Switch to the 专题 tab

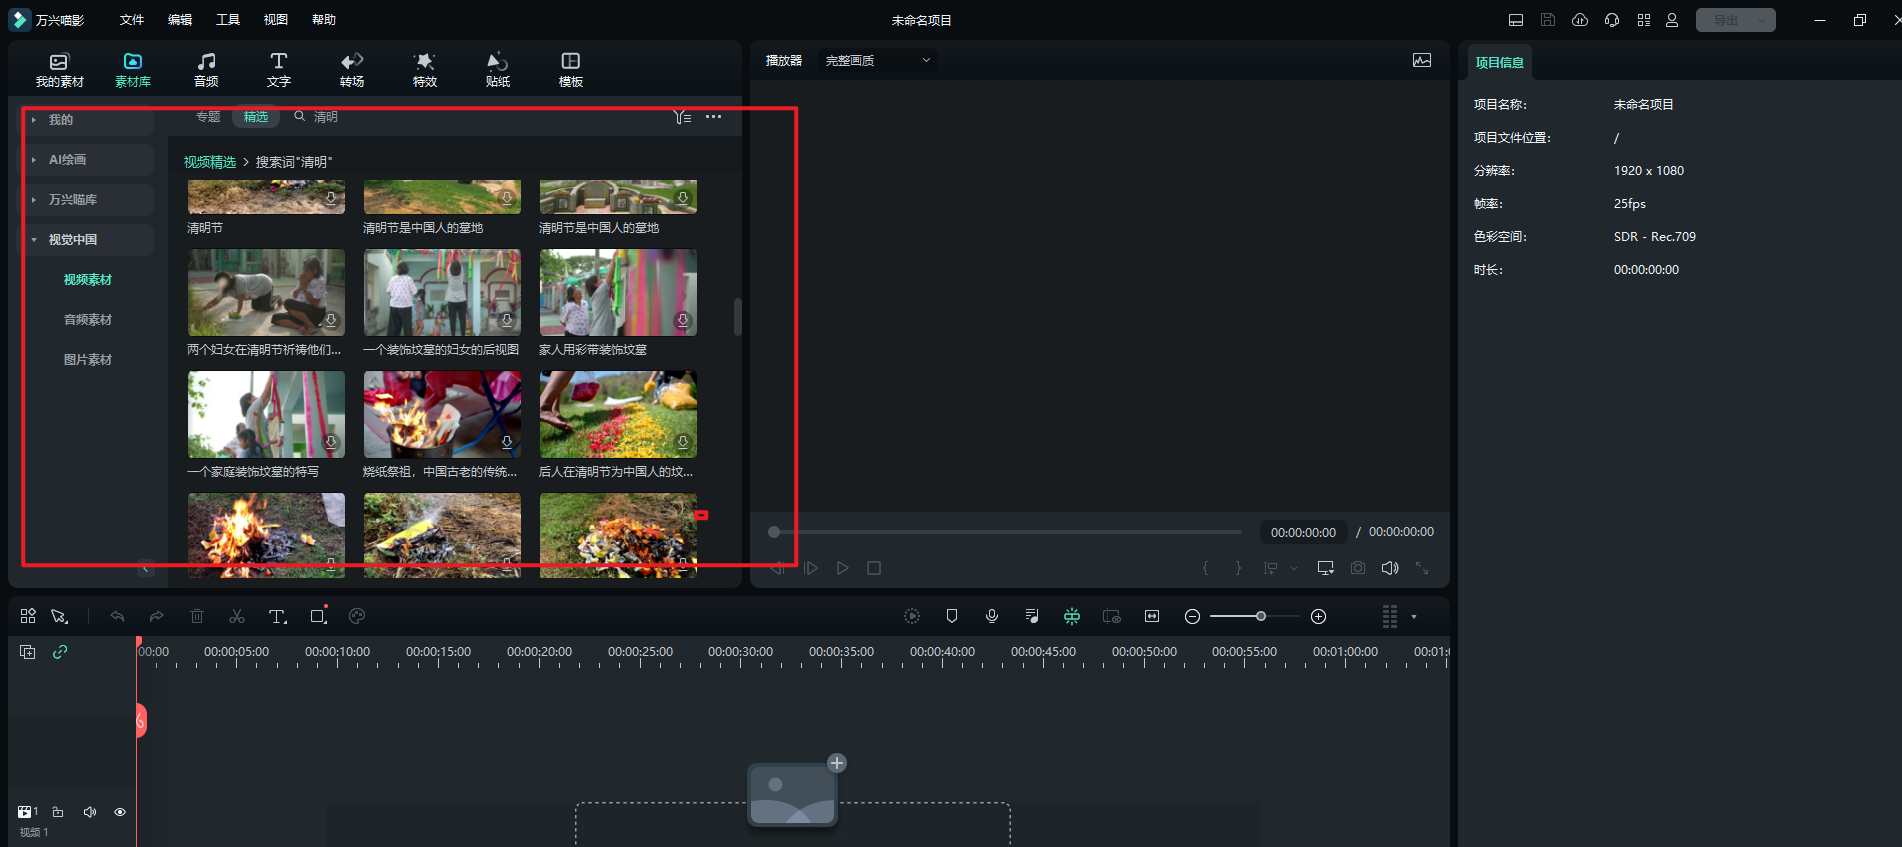tap(208, 117)
